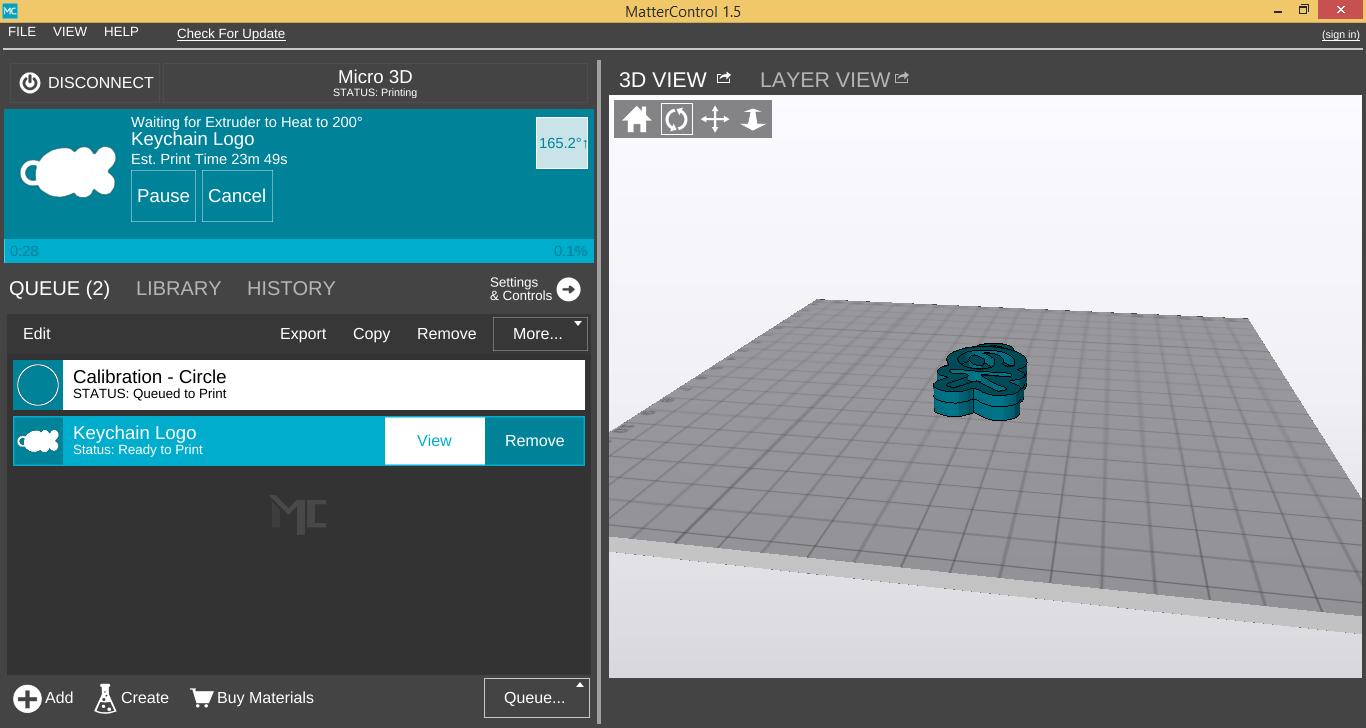Viewport: 1366px width, 728px height.
Task: Click the vertical panel splitter bar
Action: click(600, 390)
